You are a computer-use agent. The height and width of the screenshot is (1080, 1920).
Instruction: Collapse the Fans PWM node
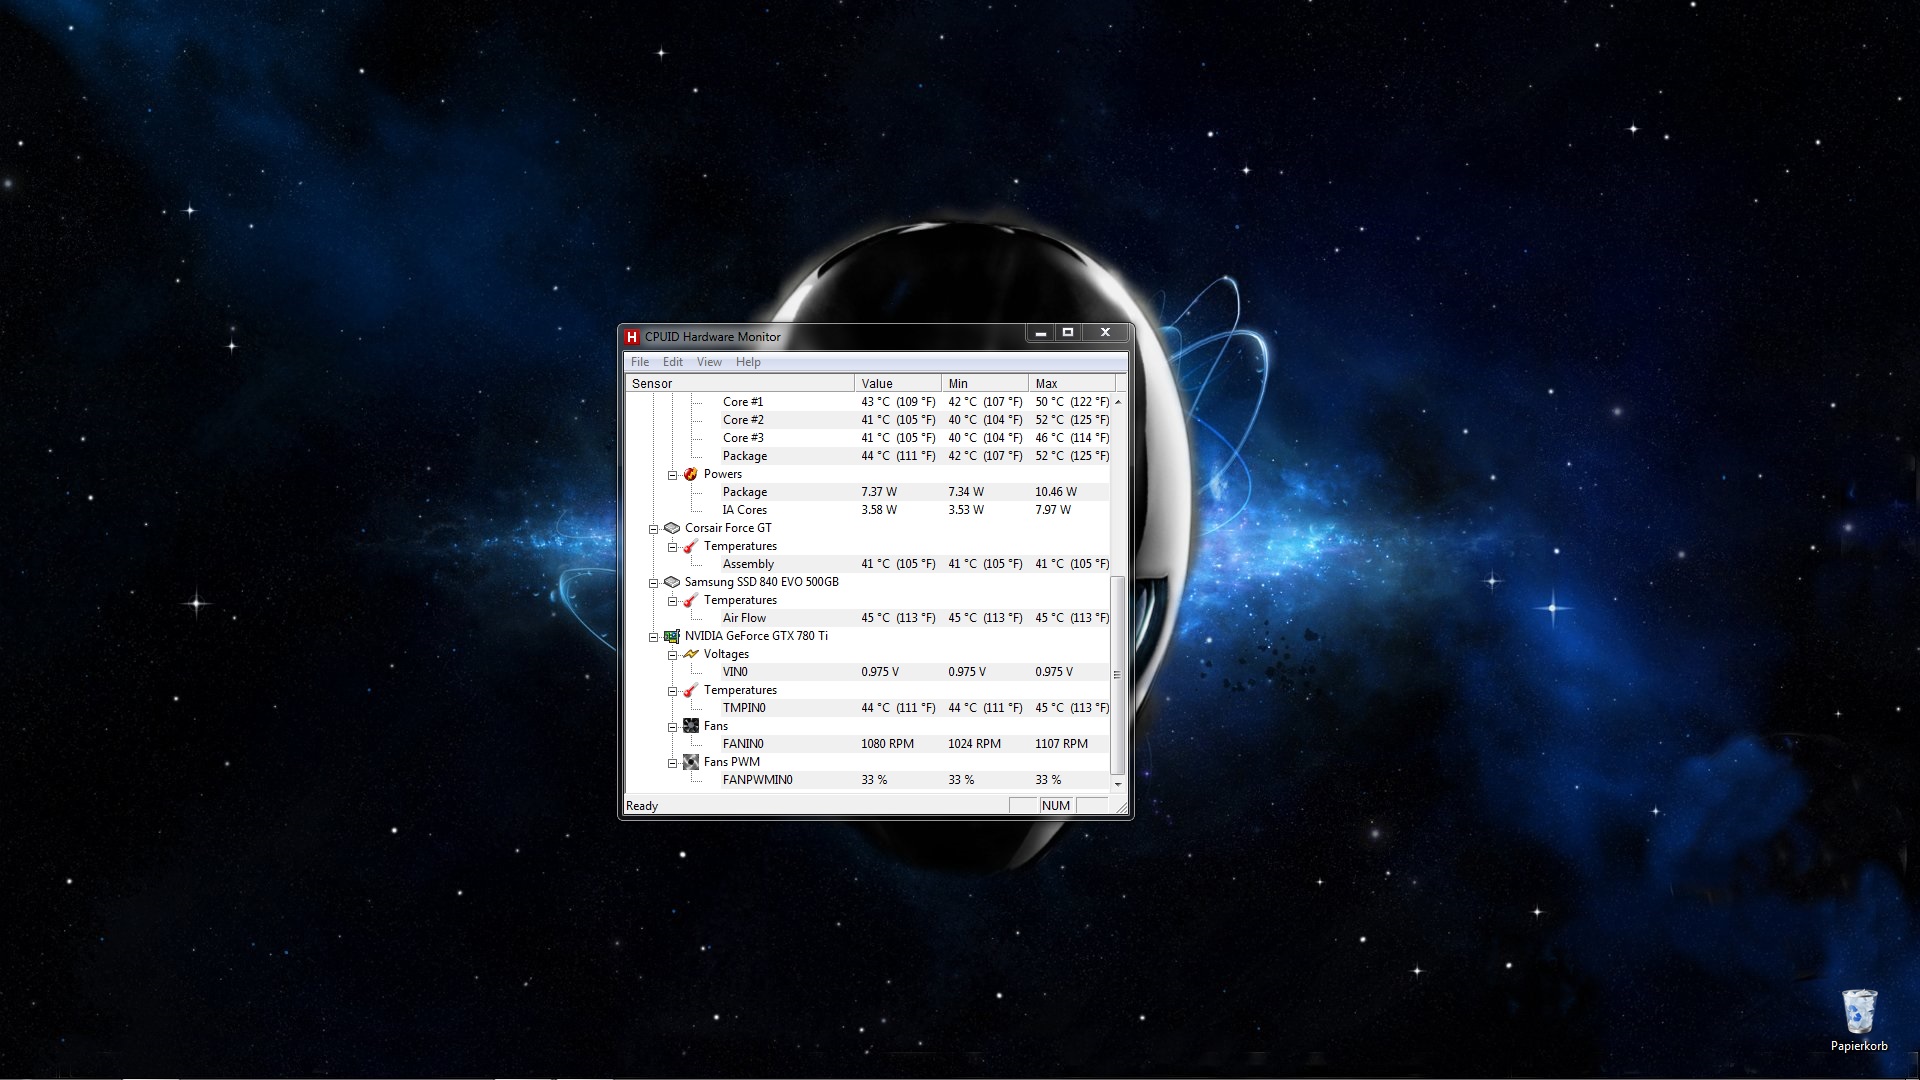pyautogui.click(x=673, y=763)
